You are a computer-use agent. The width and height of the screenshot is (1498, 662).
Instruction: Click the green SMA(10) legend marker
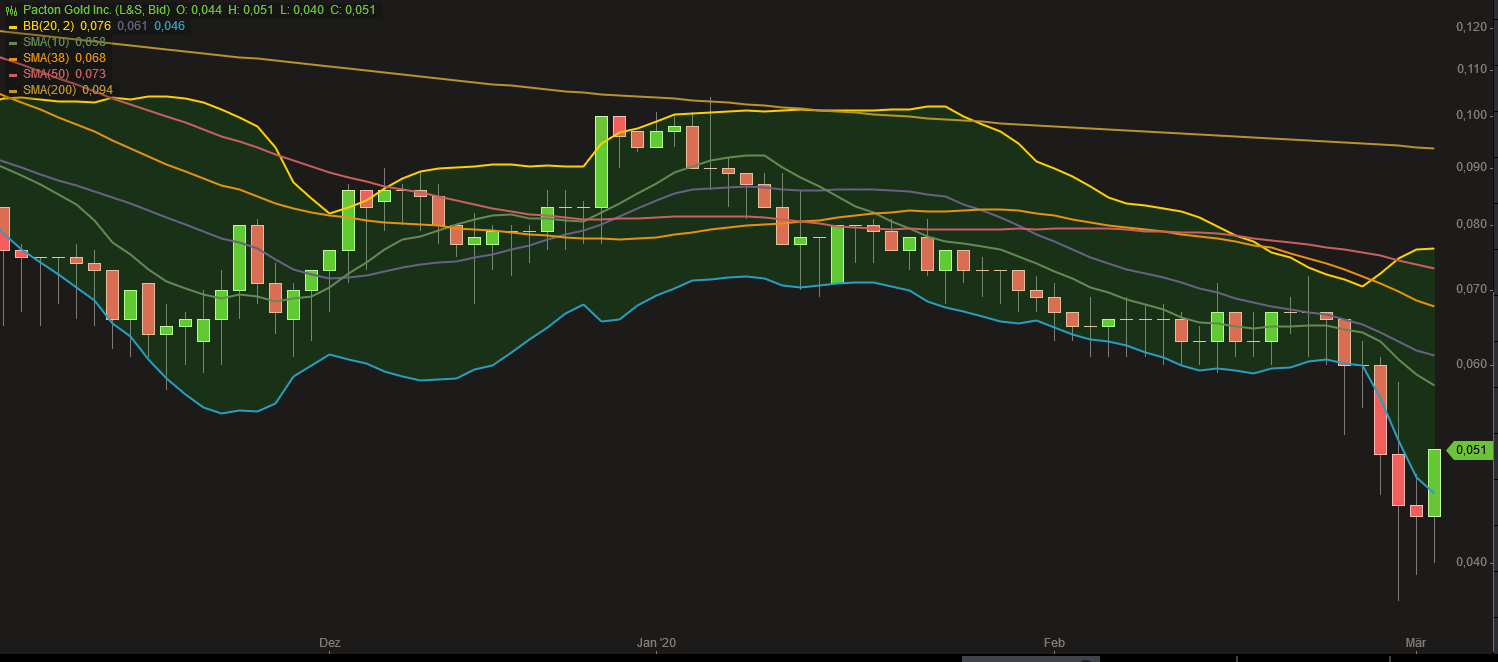[x=12, y=42]
